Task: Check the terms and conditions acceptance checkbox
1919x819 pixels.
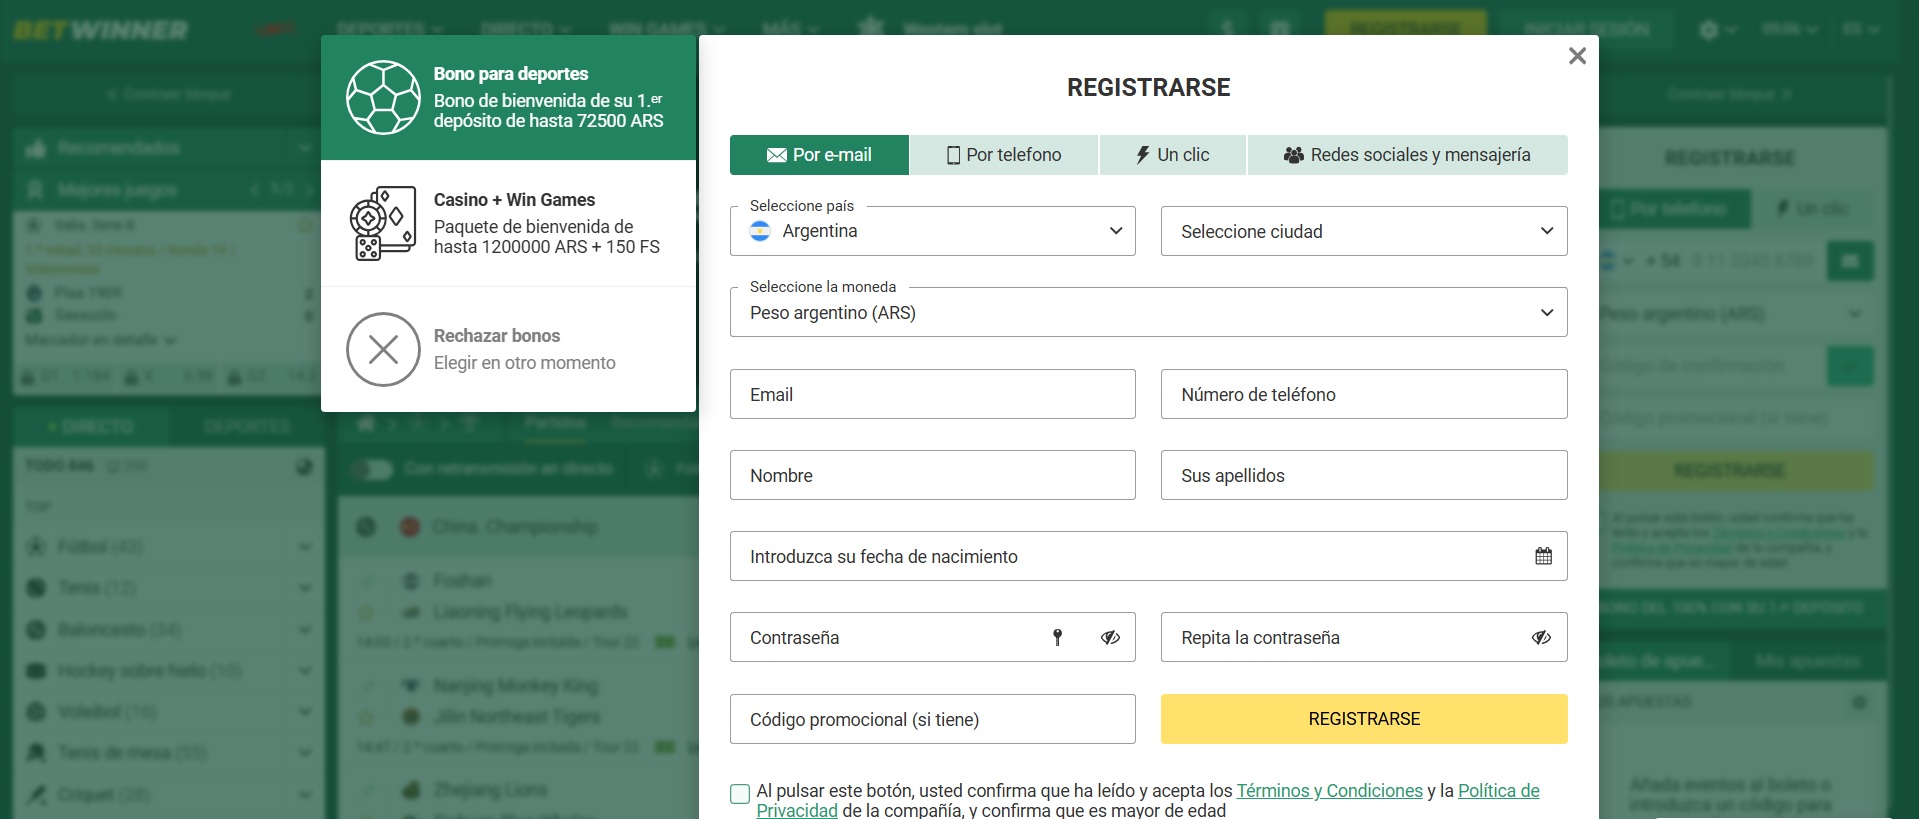Action: (x=740, y=794)
